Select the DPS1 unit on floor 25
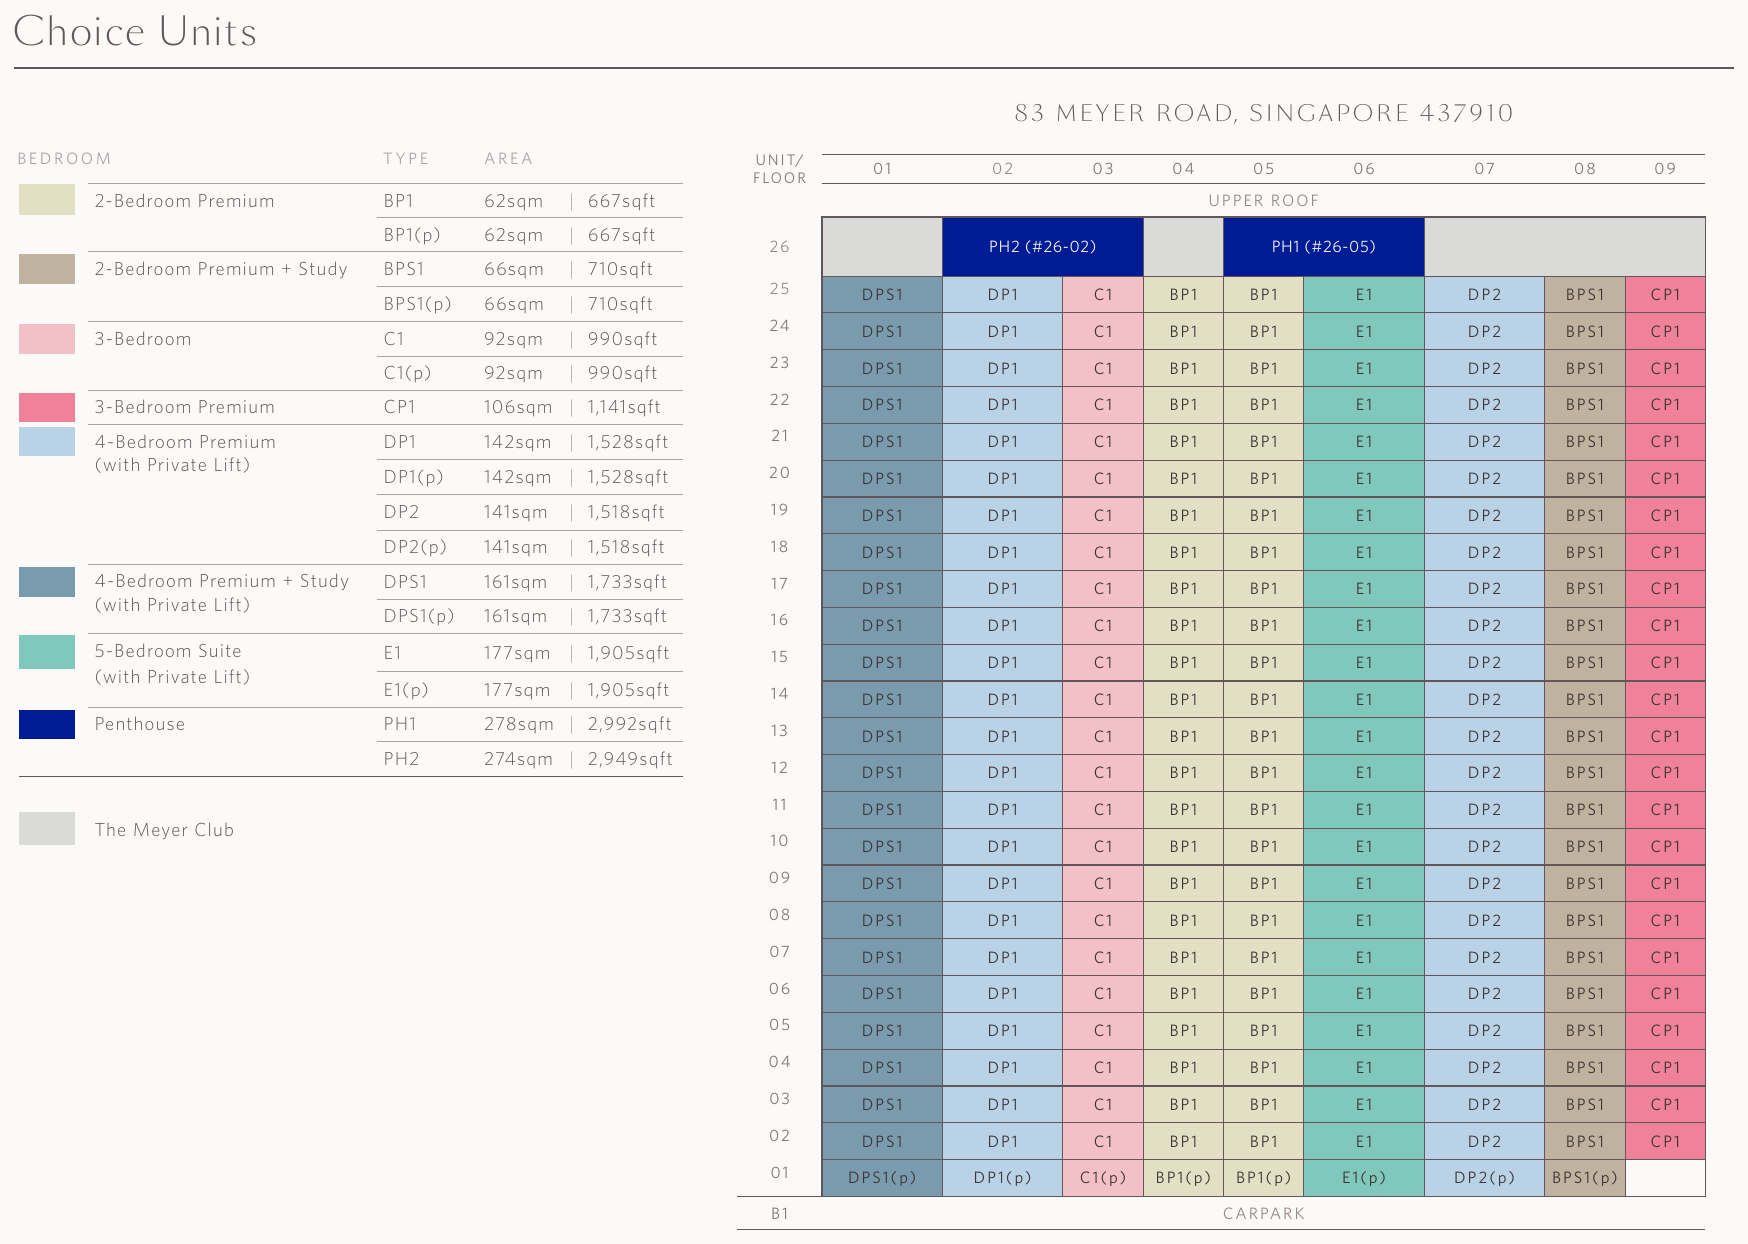 pyautogui.click(x=882, y=295)
